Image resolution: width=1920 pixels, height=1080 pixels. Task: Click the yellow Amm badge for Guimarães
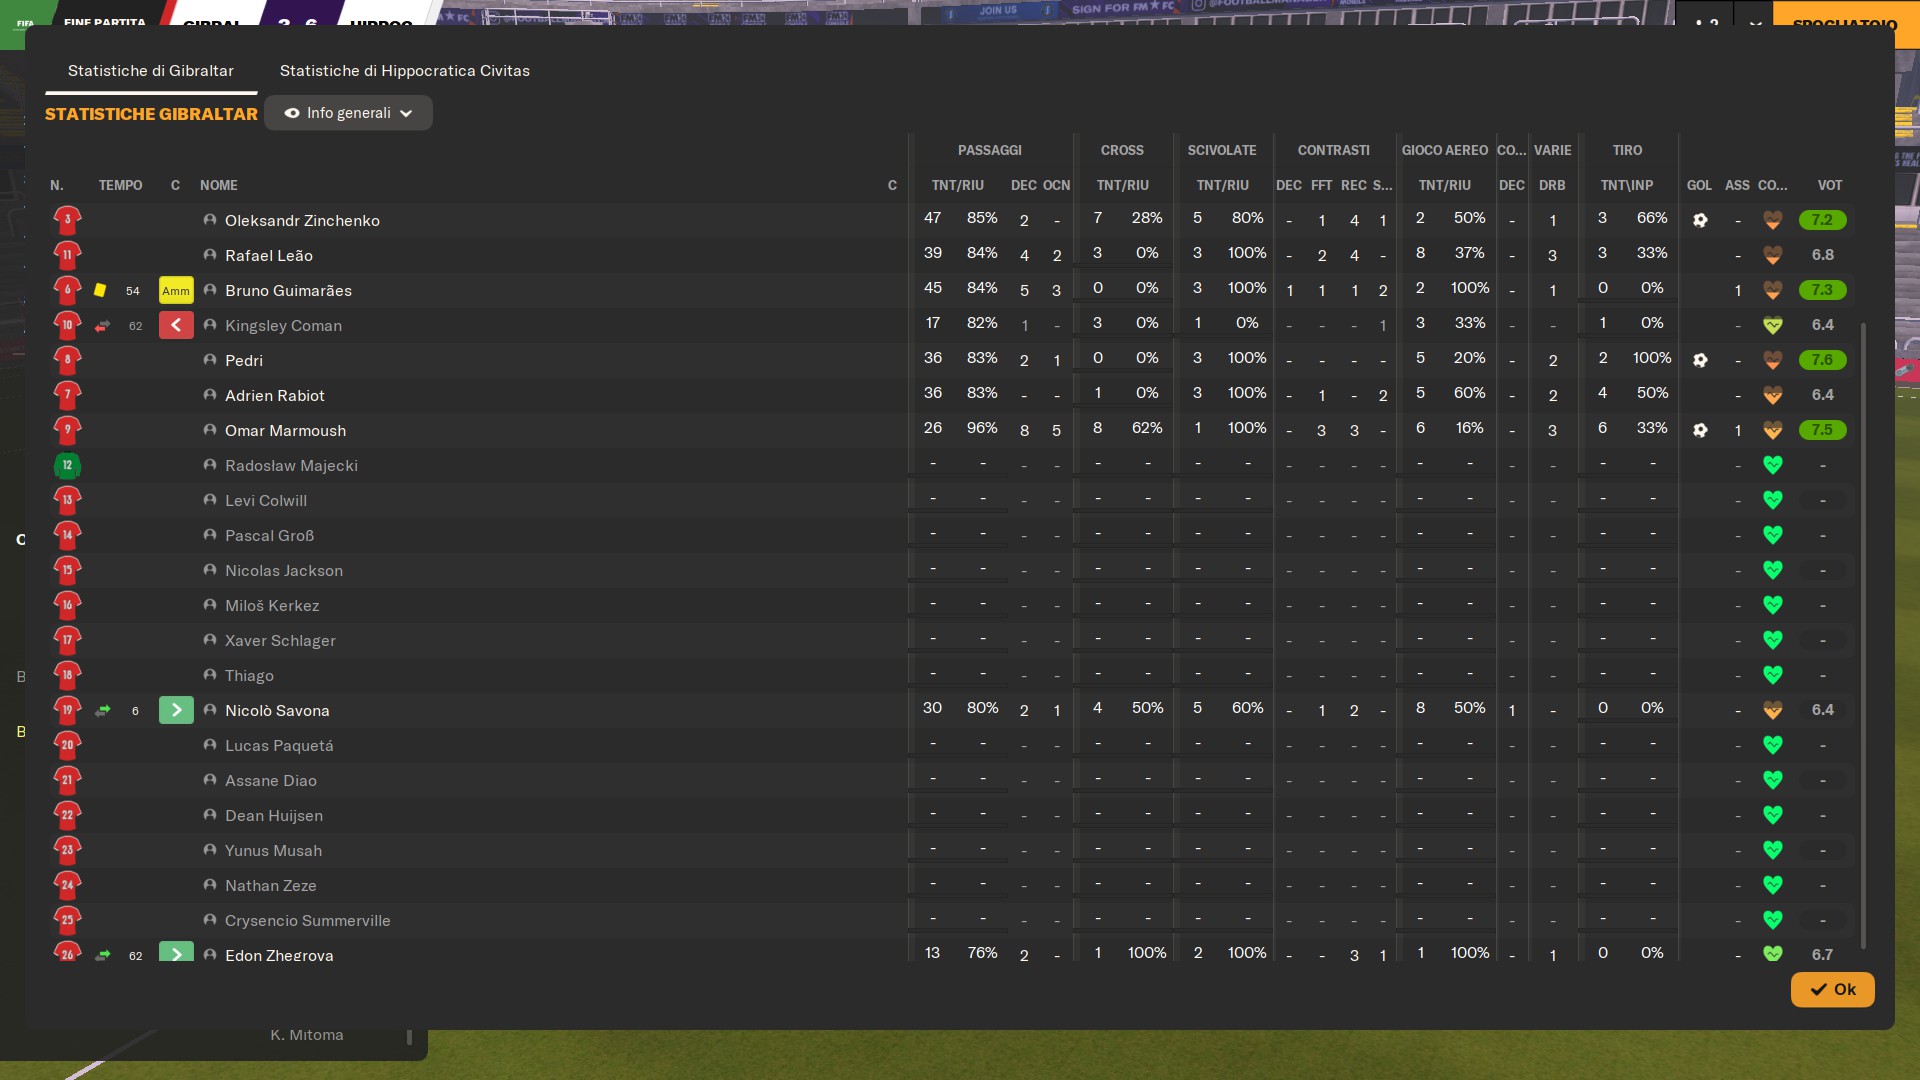pos(176,290)
